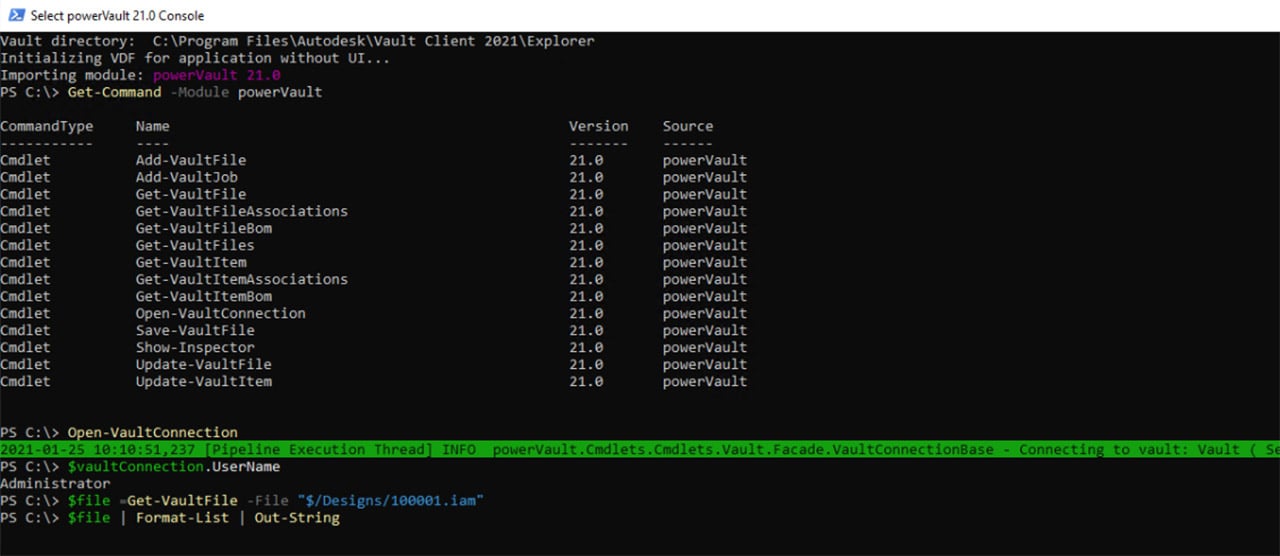Click the Get-VaultItemBom cmdlet name
Image resolution: width=1280 pixels, height=556 pixels.
(203, 296)
